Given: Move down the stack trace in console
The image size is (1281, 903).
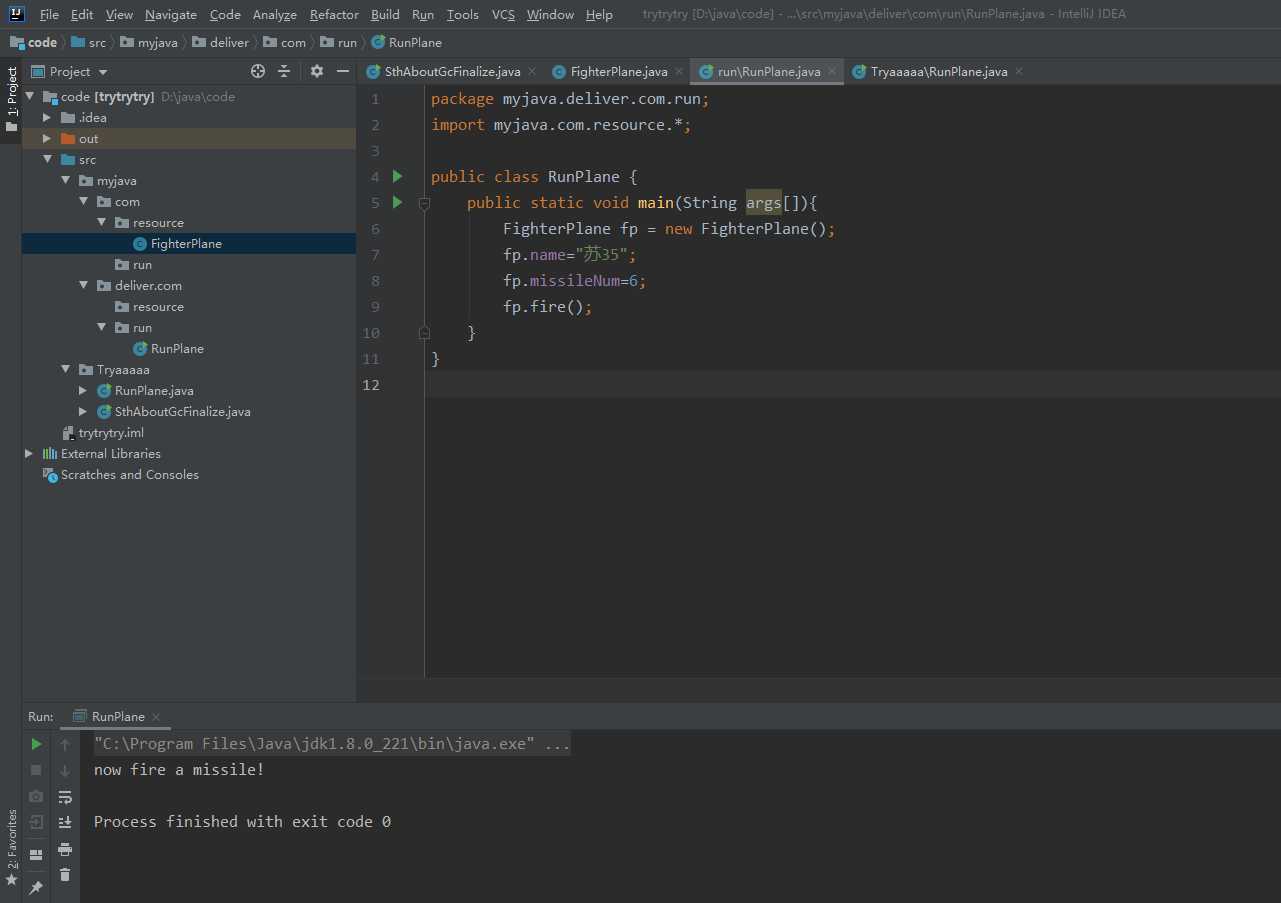Looking at the screenshot, I should [x=65, y=770].
